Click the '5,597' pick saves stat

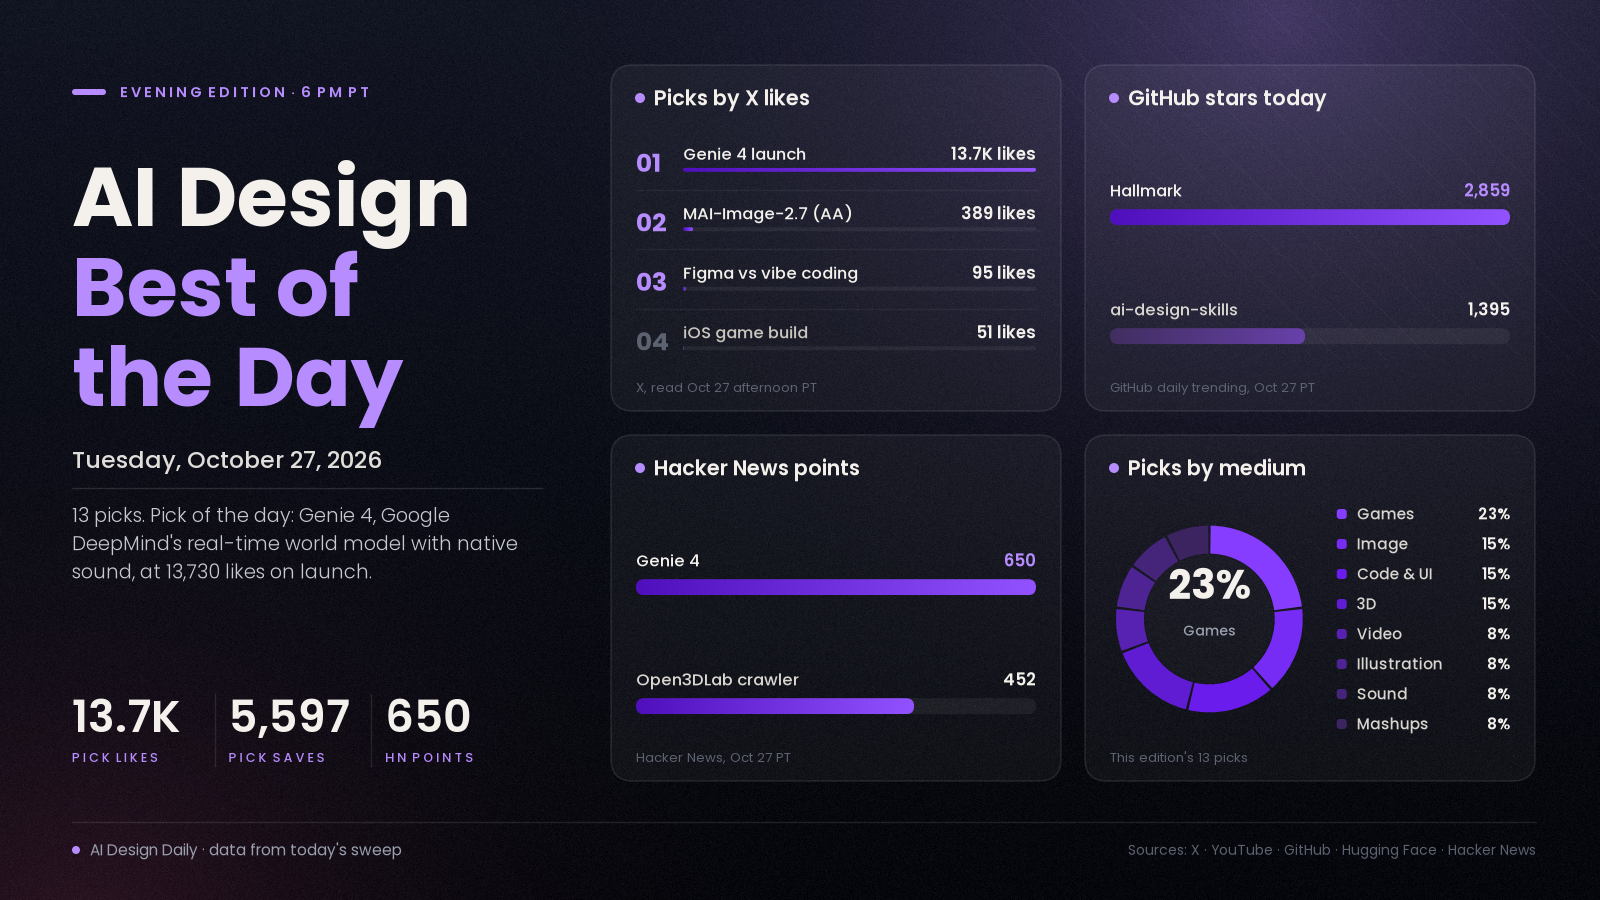[290, 716]
